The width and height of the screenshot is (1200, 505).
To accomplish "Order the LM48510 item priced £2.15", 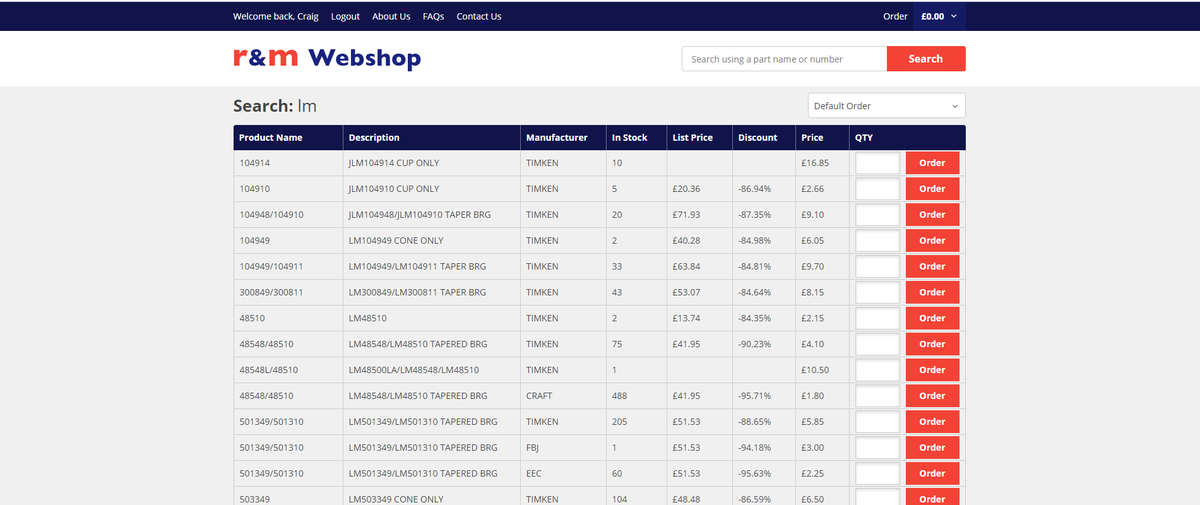I will 932,318.
